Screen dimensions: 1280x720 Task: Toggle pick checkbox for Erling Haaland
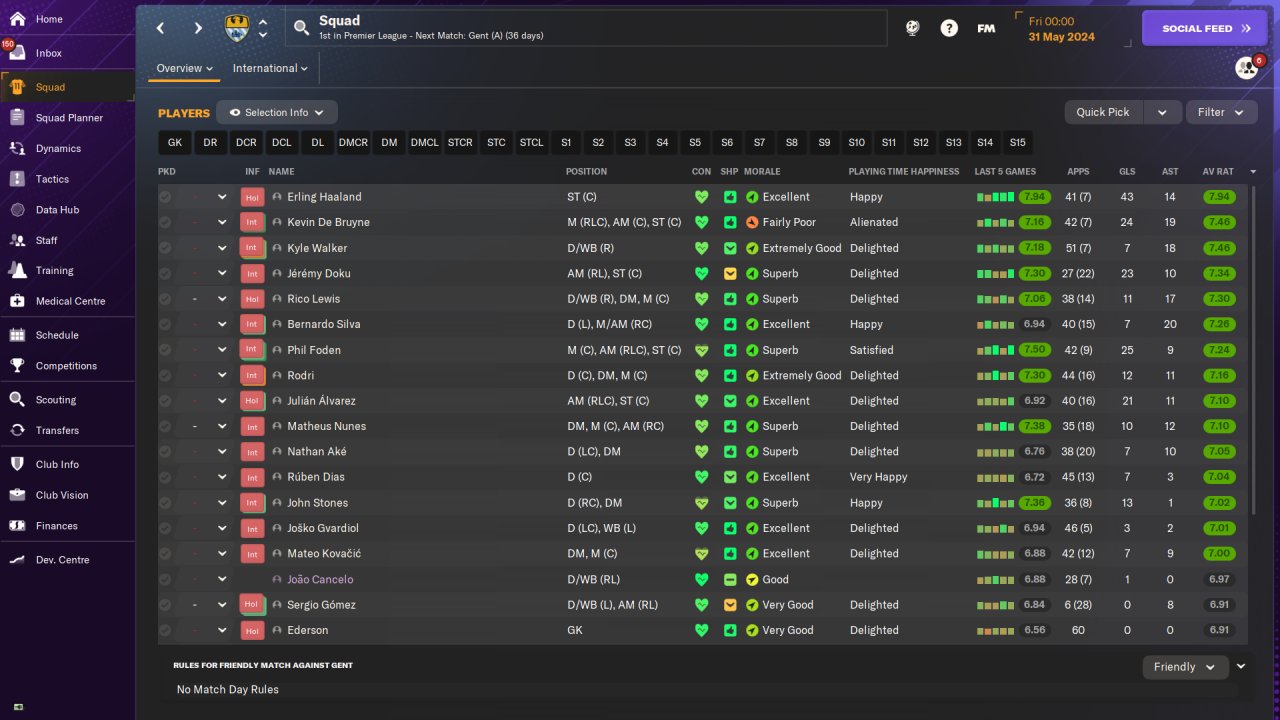(165, 197)
